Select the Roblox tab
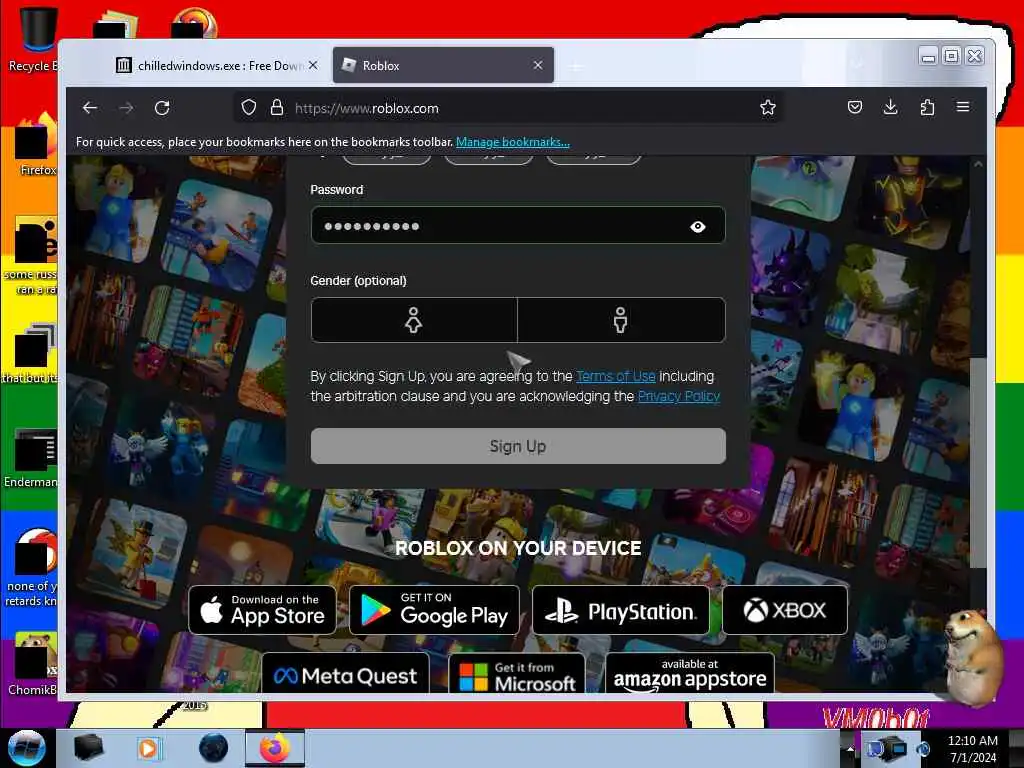The width and height of the screenshot is (1024, 768). 443,65
